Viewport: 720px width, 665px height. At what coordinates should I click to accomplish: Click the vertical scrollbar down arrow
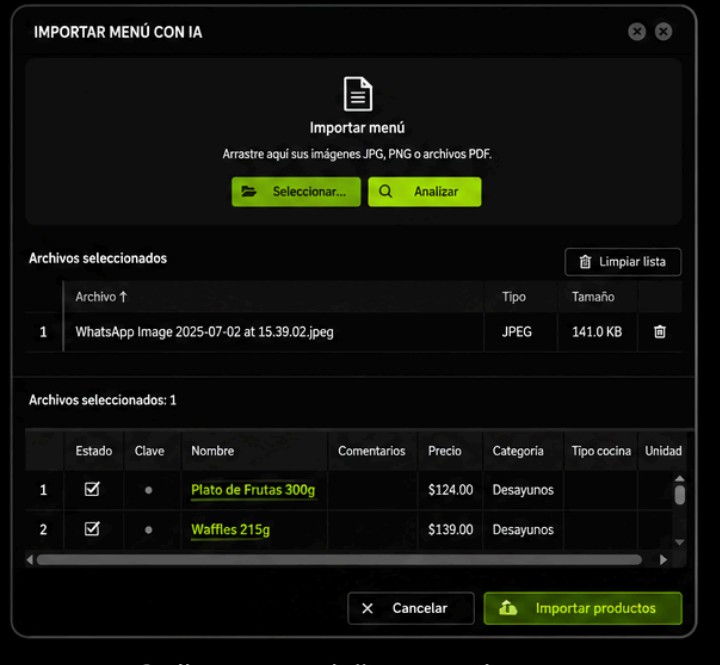(x=680, y=542)
